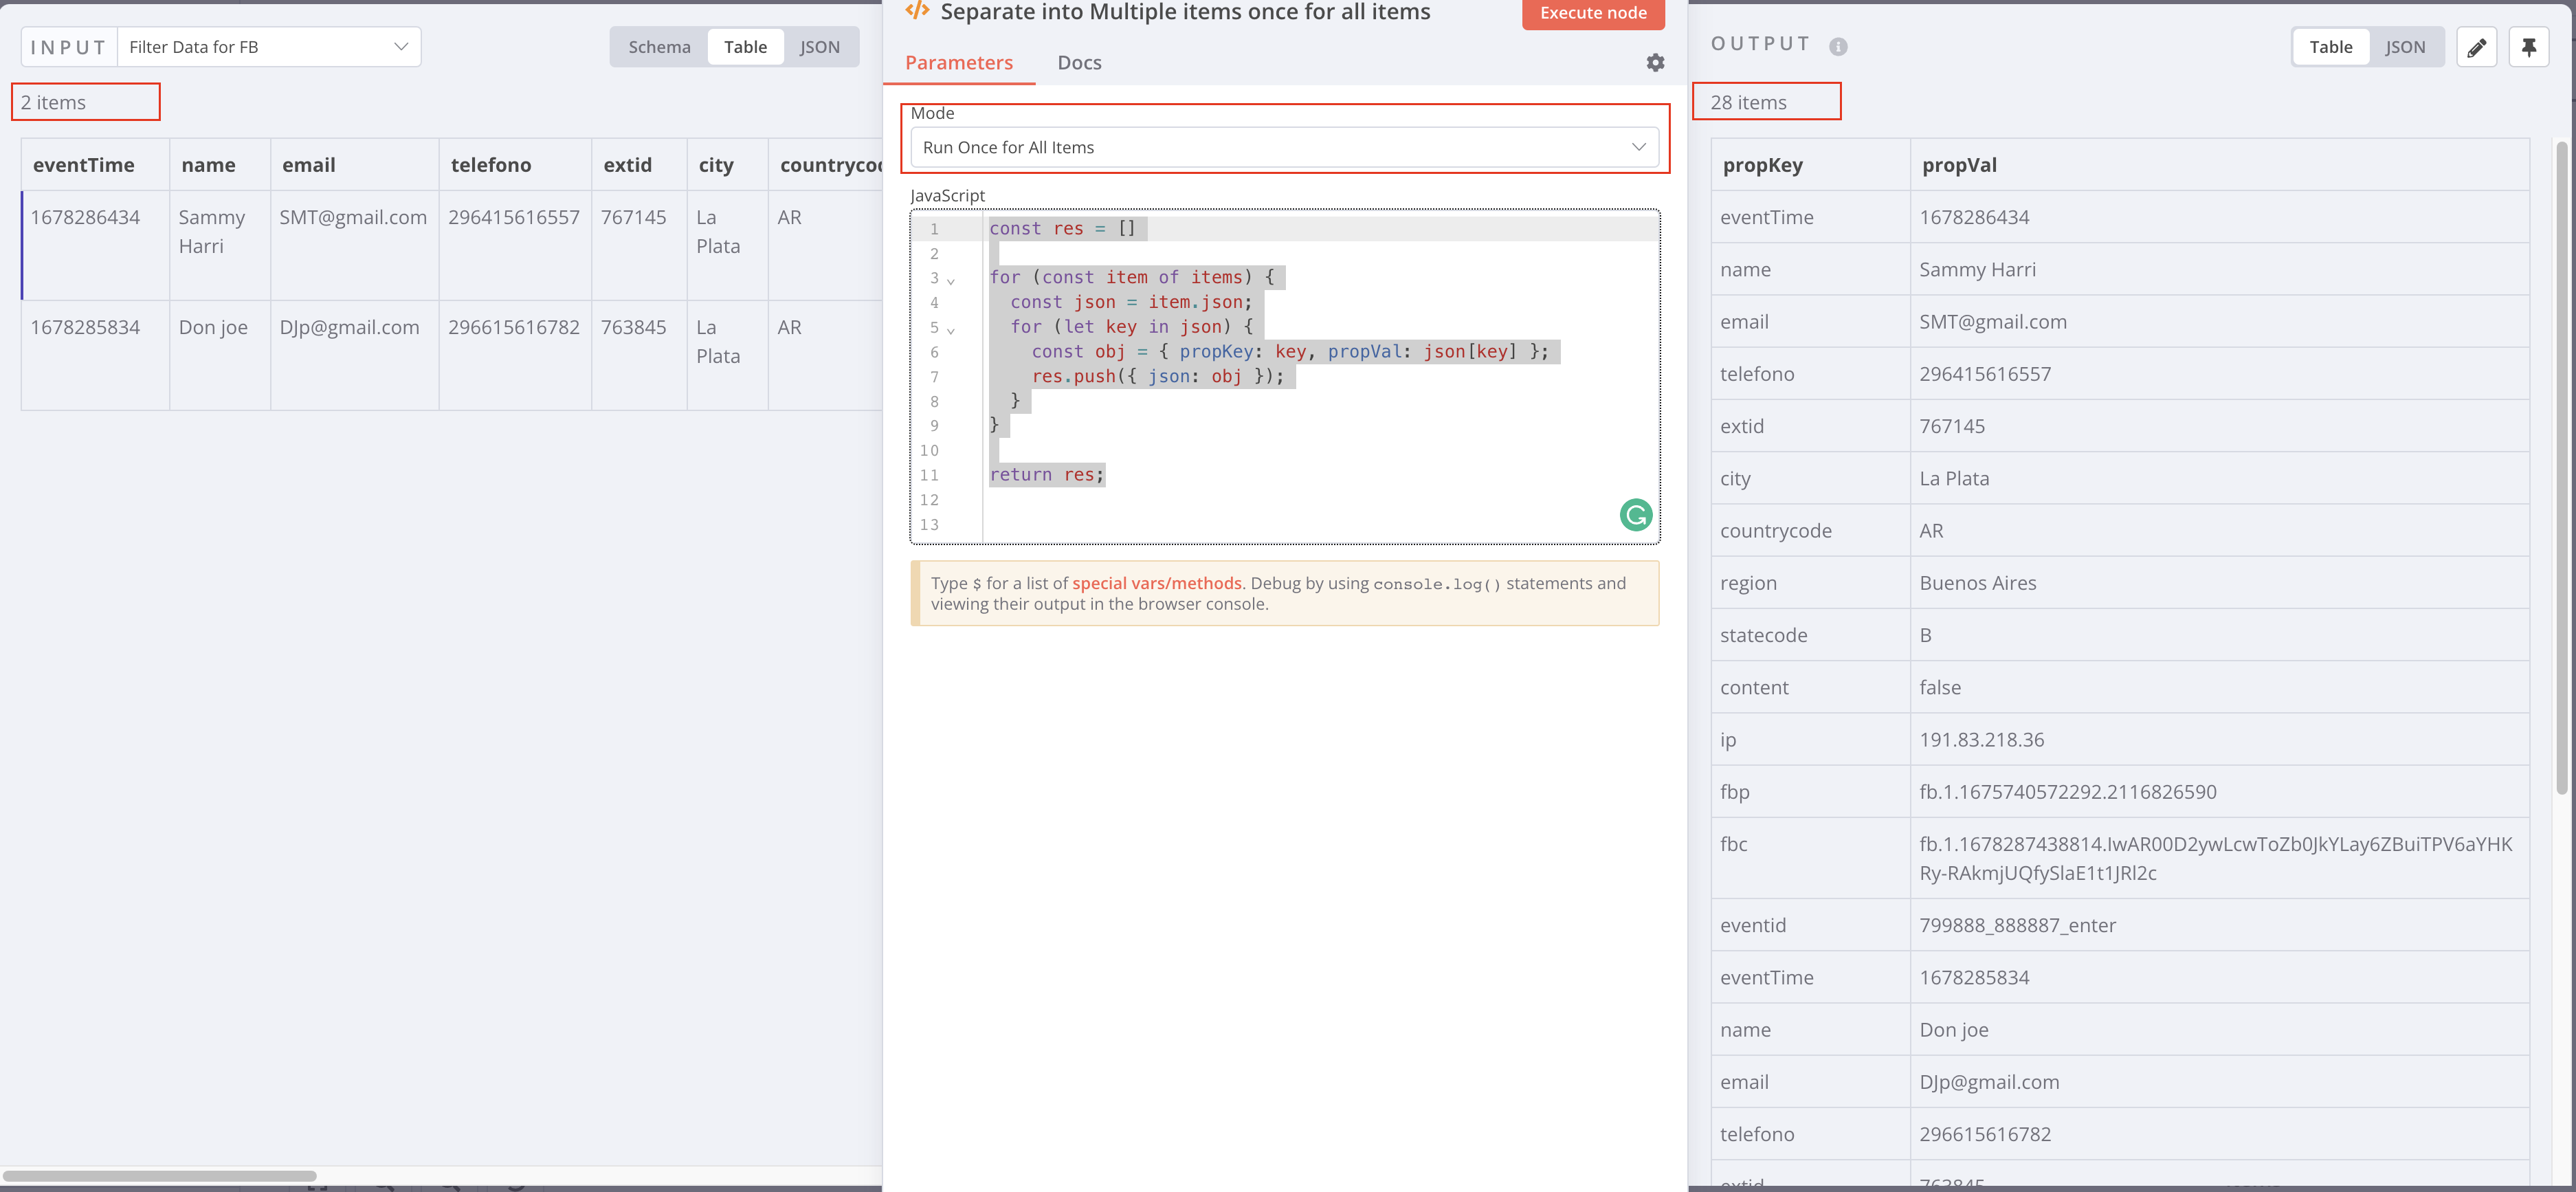Switch output view to JSON
Screen dimensions: 2576x1192
(x=2404, y=47)
